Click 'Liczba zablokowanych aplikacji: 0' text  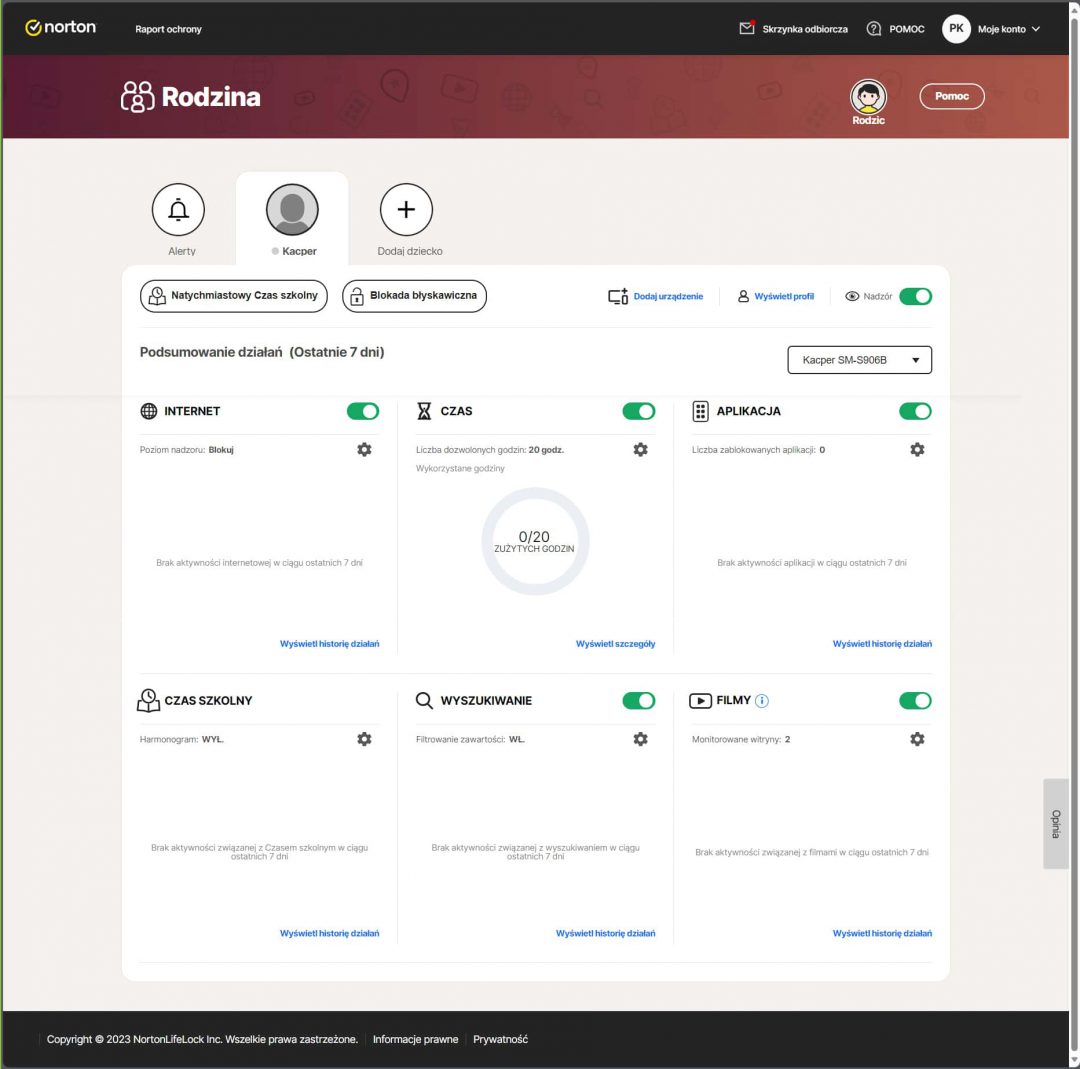pos(758,450)
